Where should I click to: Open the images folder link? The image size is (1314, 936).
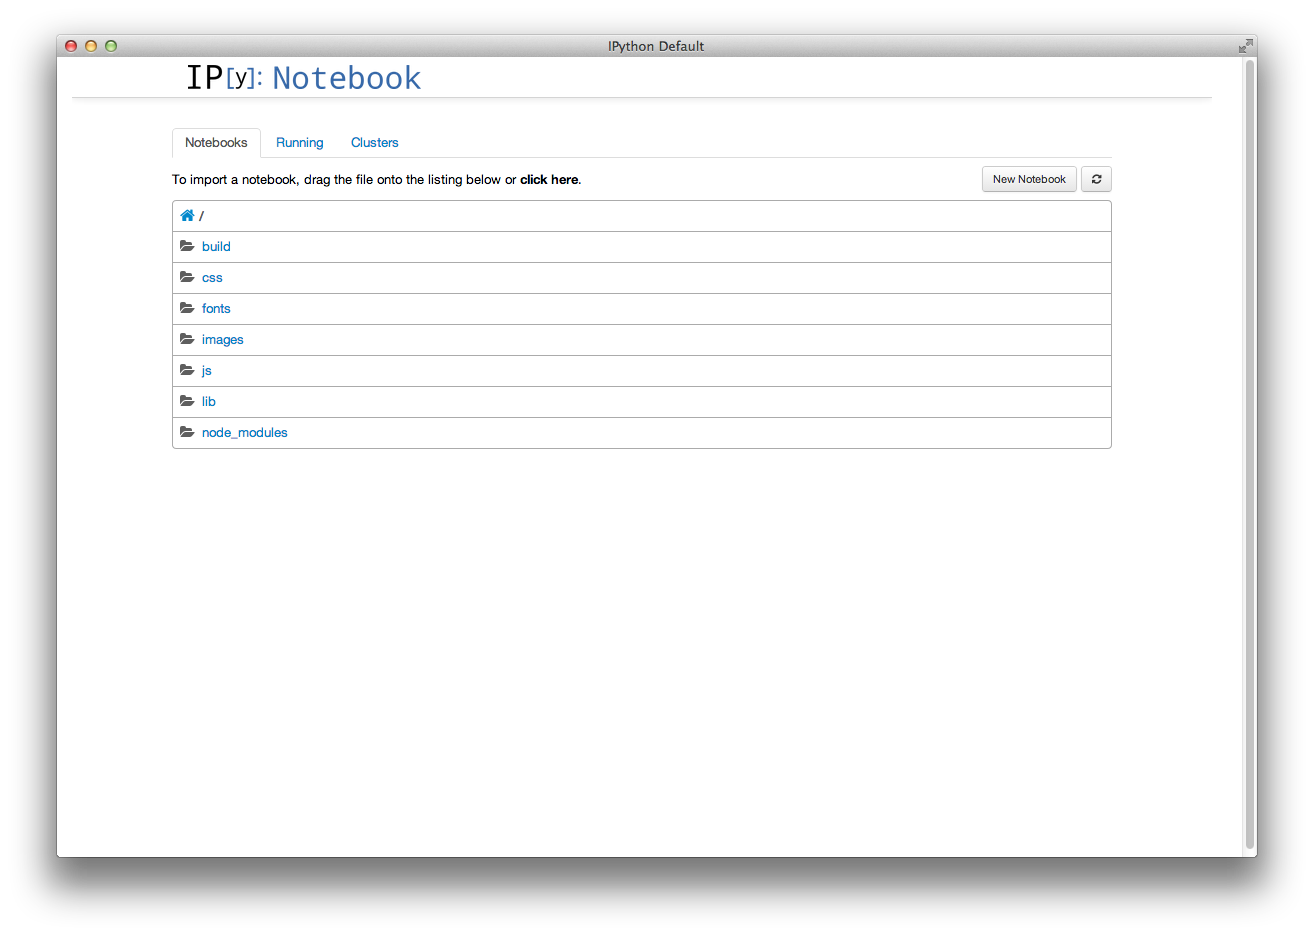(223, 340)
